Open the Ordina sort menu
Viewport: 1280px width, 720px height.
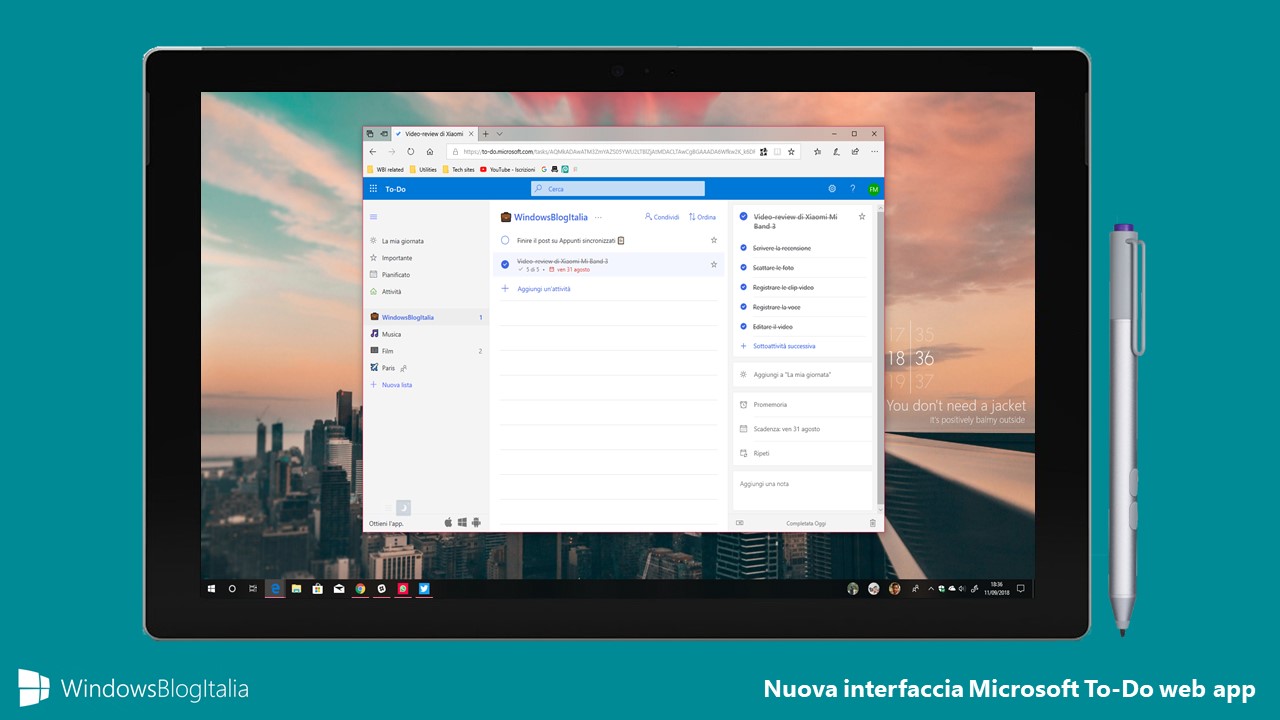(x=702, y=217)
